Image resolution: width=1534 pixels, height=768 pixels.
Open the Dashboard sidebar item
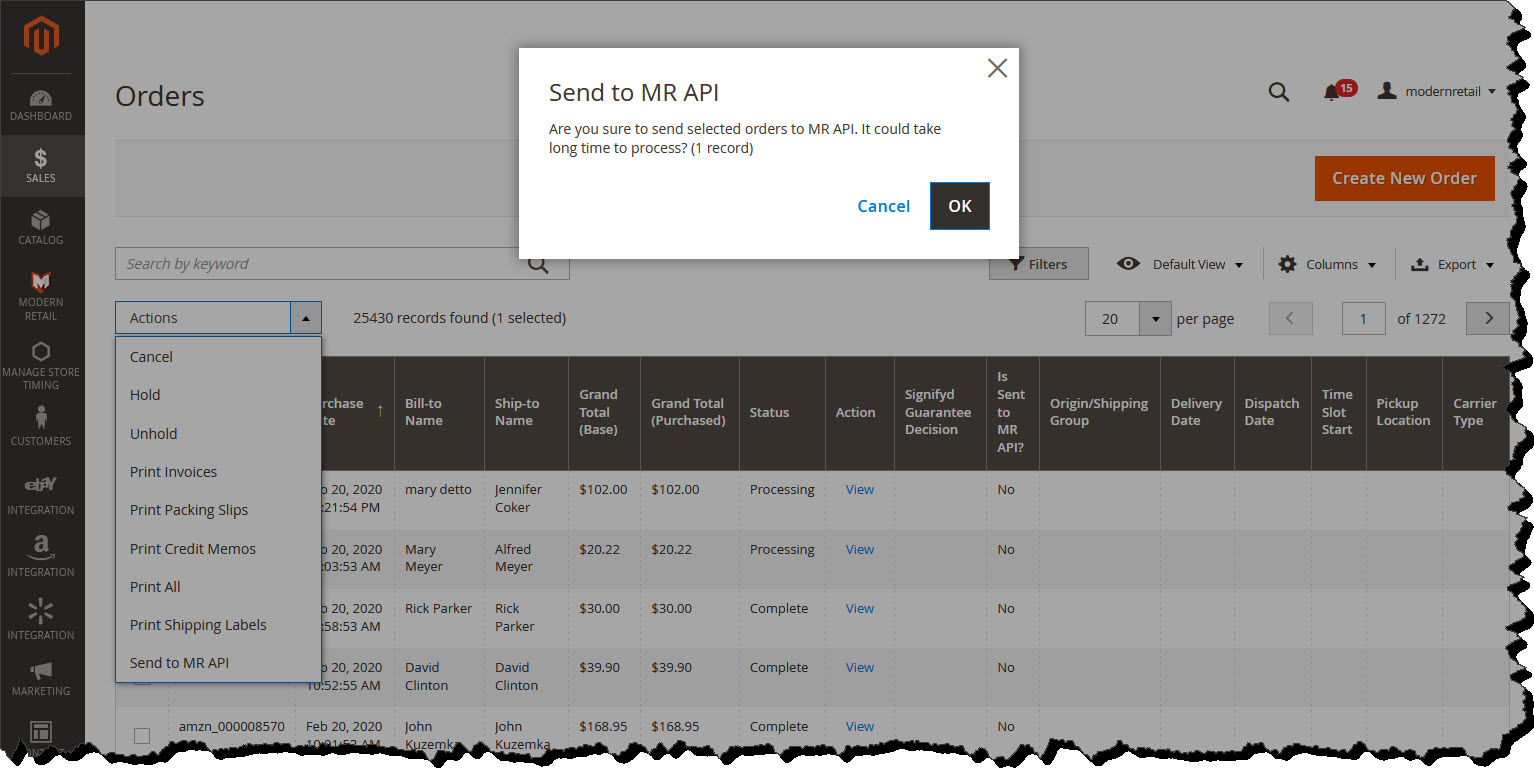point(41,106)
